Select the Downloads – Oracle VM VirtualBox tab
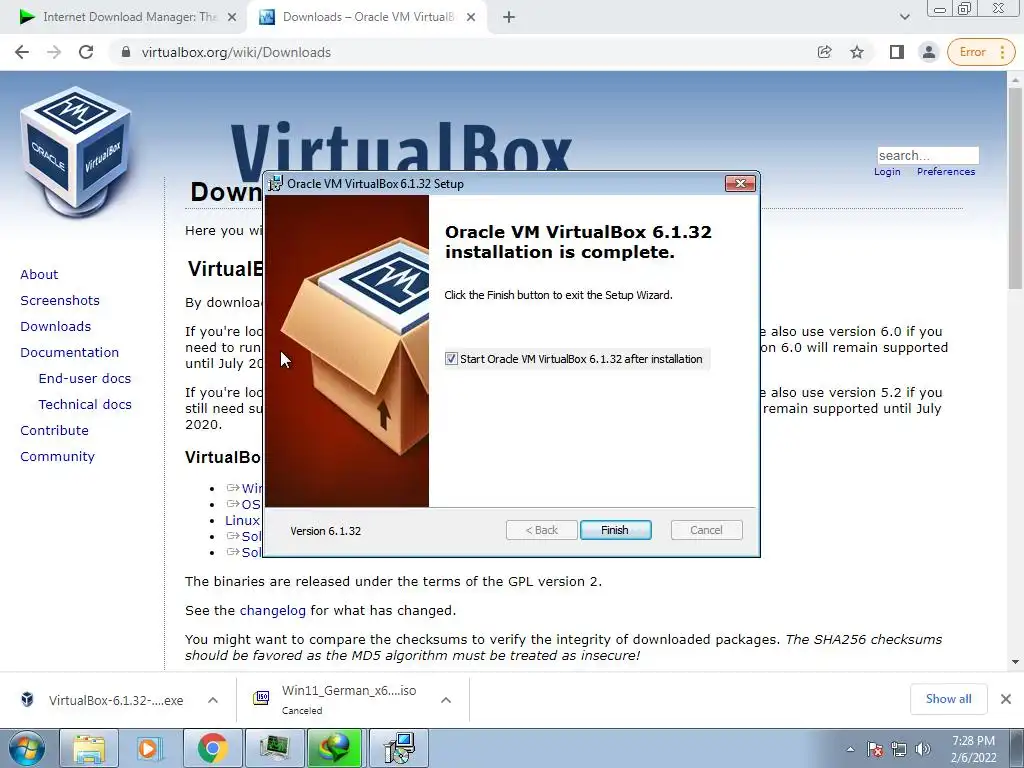This screenshot has width=1024, height=768. point(368,17)
